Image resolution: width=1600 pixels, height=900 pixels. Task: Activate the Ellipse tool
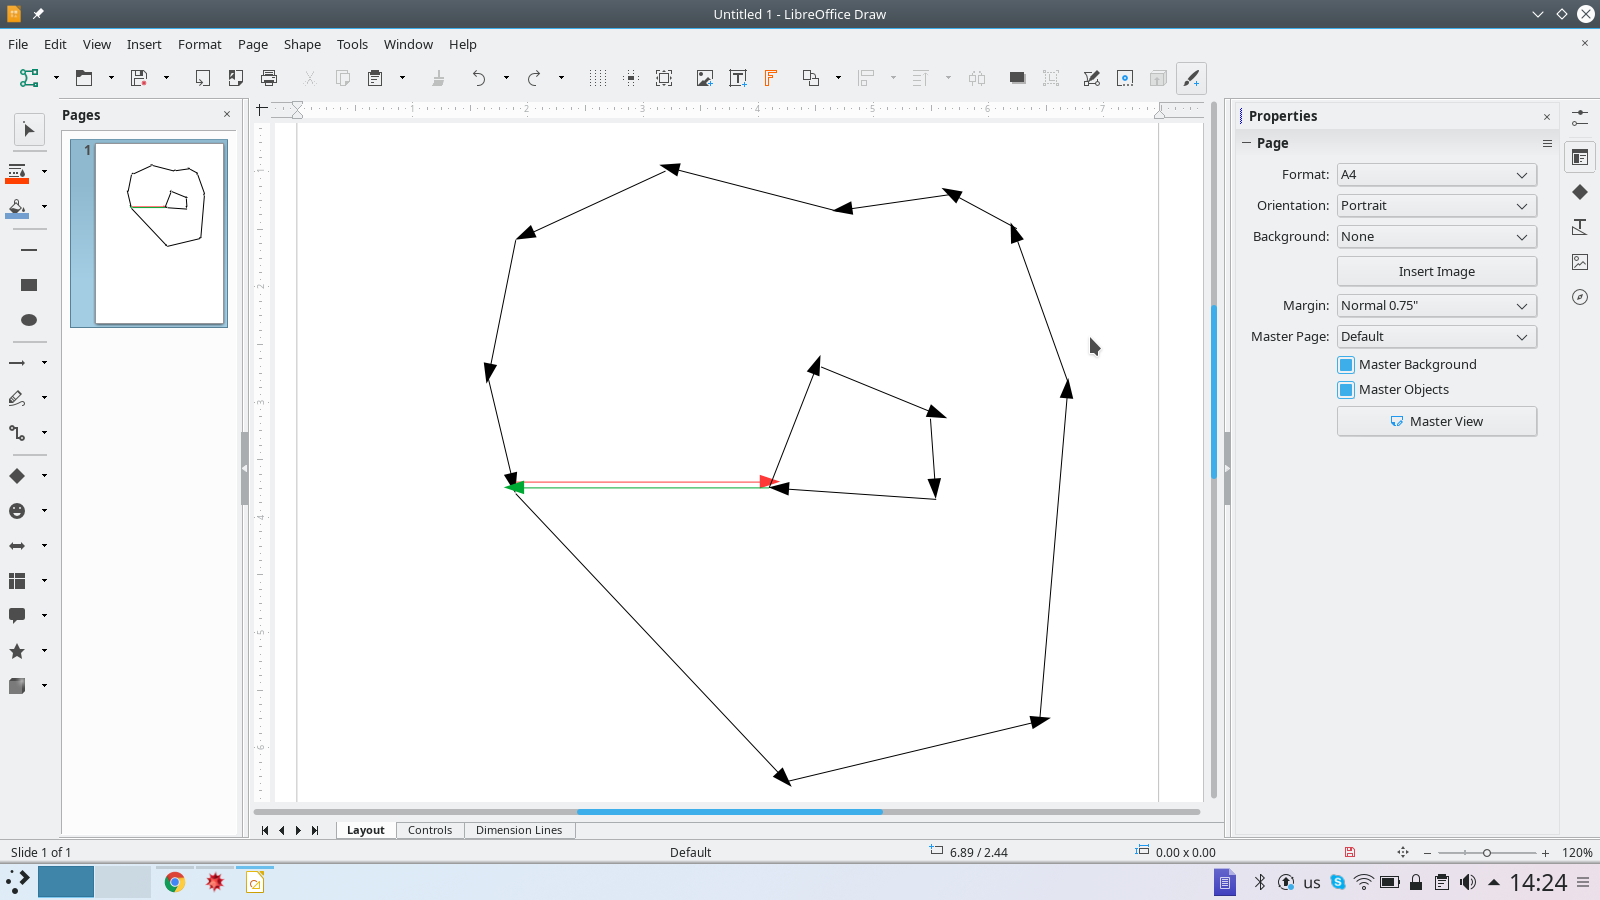point(29,320)
